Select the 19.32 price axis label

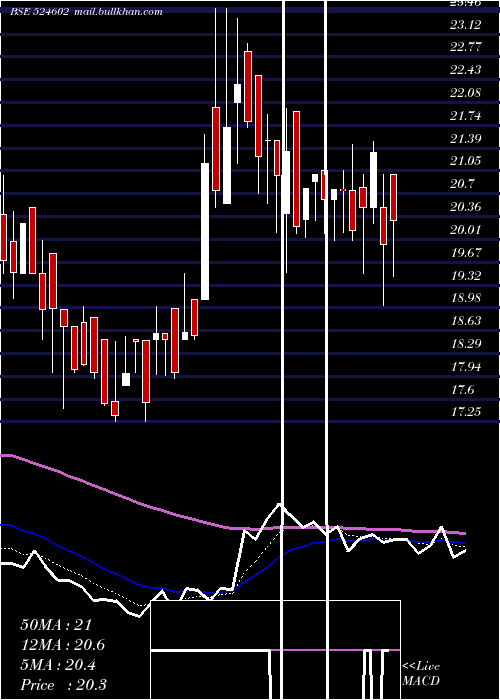tap(465, 276)
